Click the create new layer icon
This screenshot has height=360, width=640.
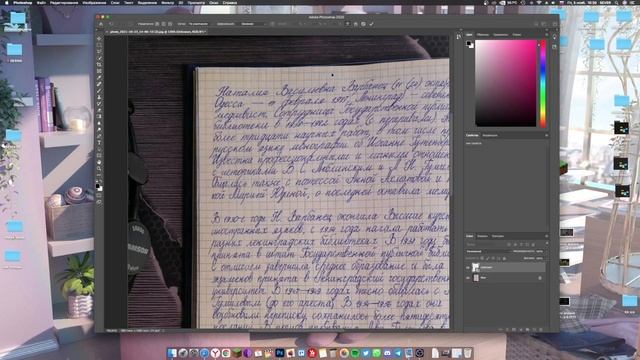pos(534,329)
